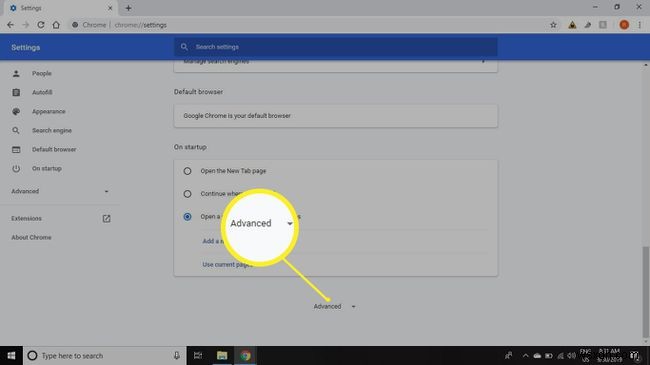Viewport: 650px width, 365px height.
Task: Open the warning triangle extension icon
Action: click(572, 25)
